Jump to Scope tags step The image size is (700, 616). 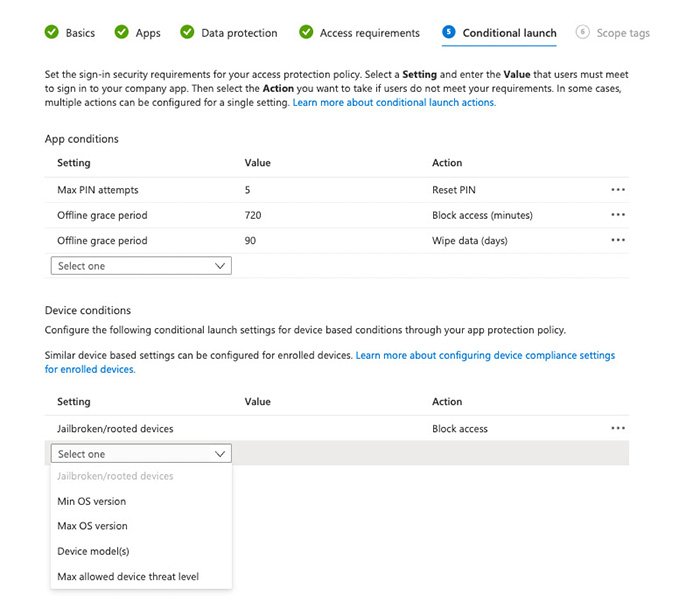coord(612,33)
